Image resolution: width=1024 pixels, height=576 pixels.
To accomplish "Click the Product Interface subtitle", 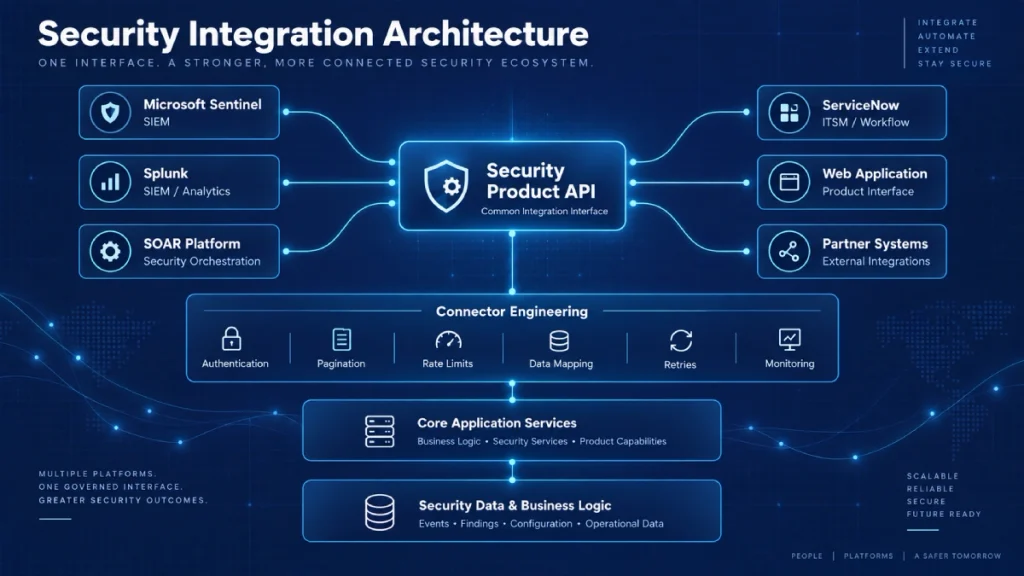I will (868, 191).
